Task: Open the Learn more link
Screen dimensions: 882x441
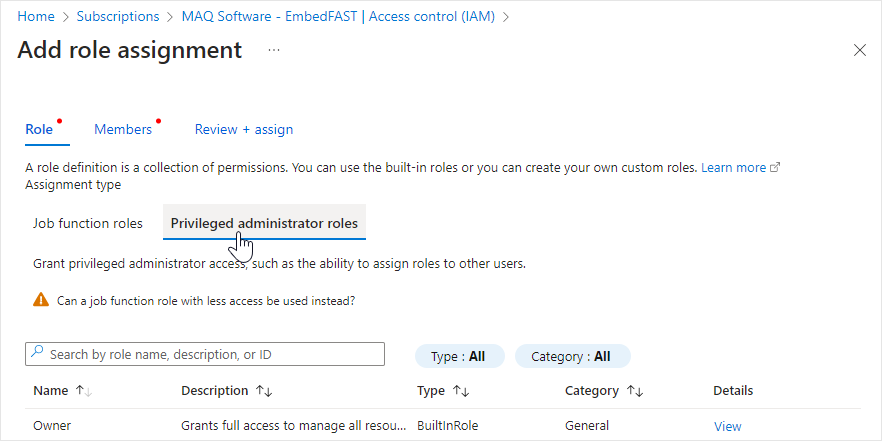Action: point(734,168)
